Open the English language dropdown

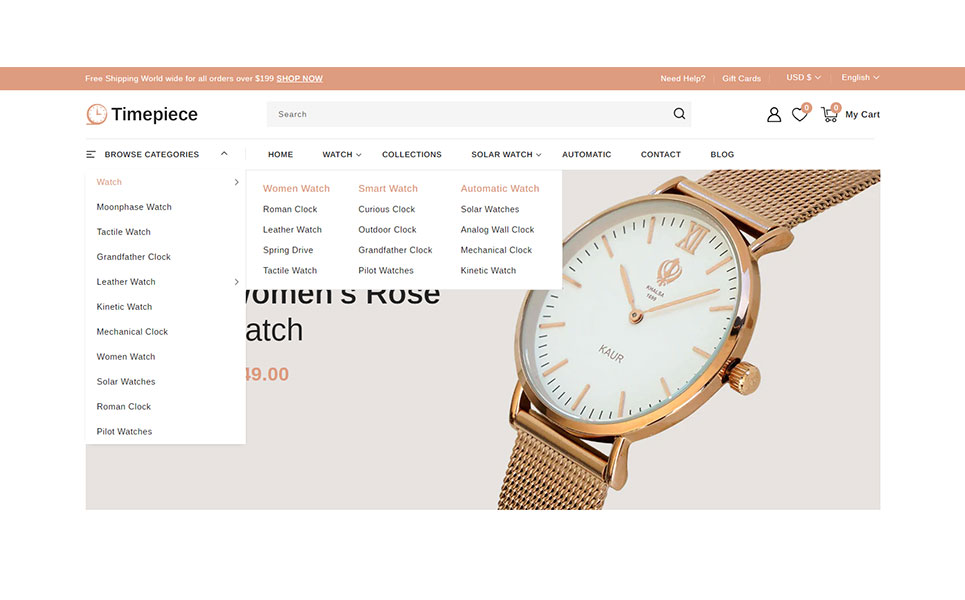[x=860, y=78]
